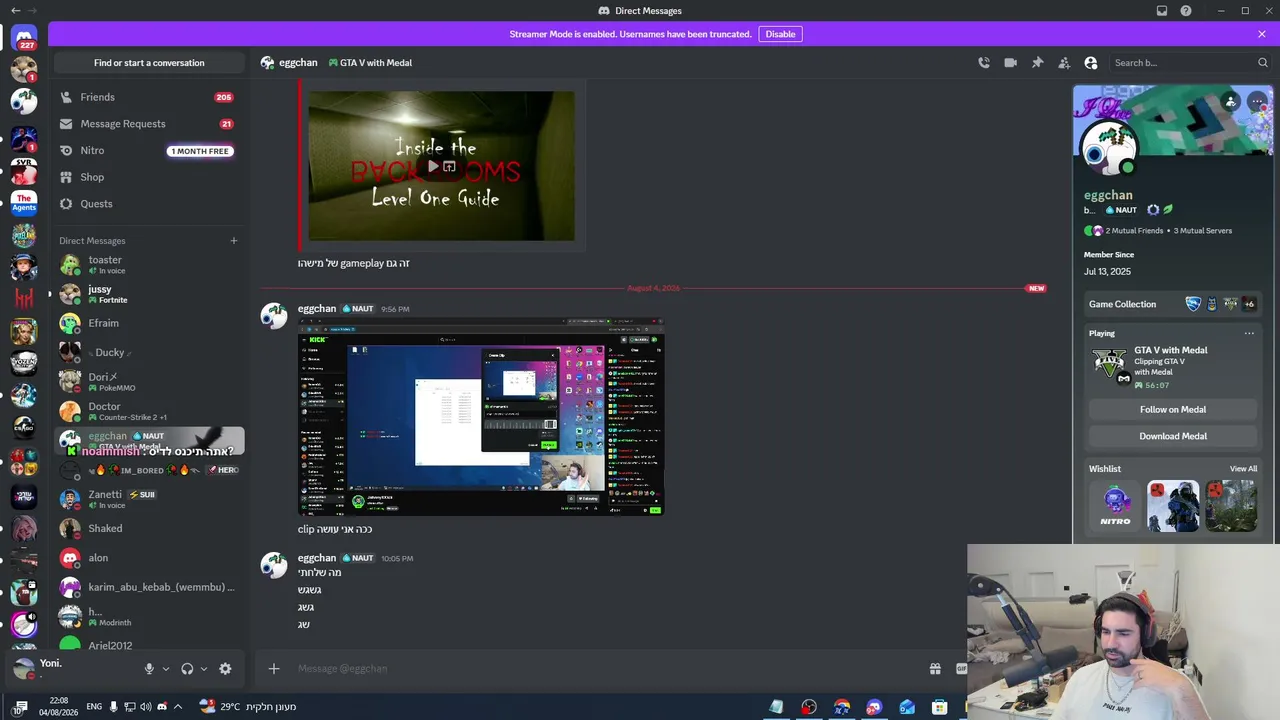
Task: Open the Kick stream screenshot attachment
Action: [x=481, y=417]
